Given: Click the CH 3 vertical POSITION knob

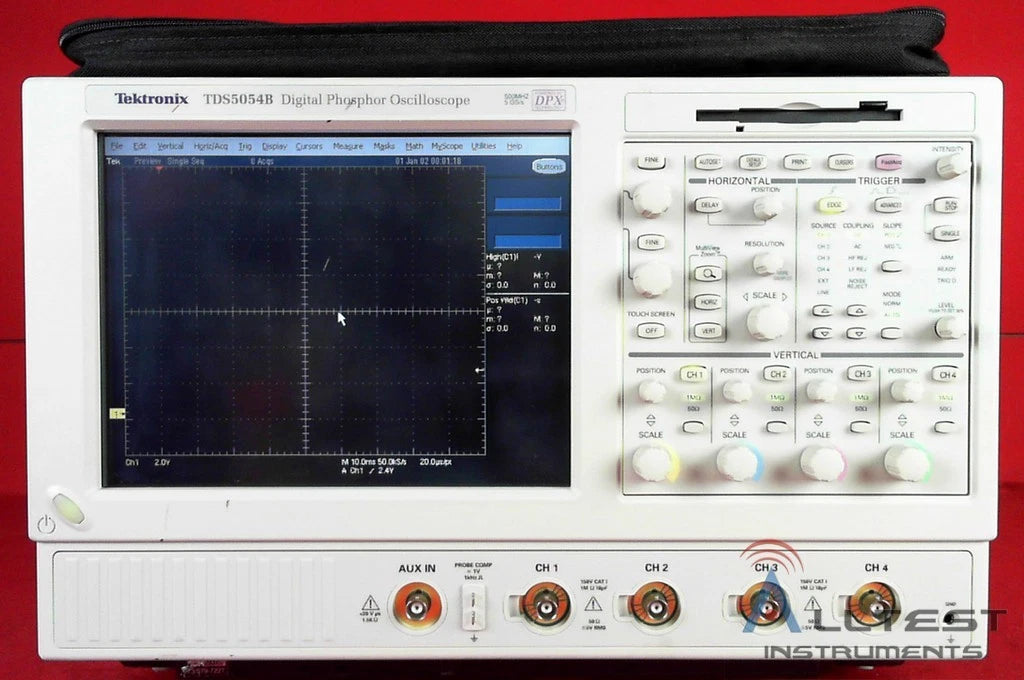Looking at the screenshot, I should [820, 391].
